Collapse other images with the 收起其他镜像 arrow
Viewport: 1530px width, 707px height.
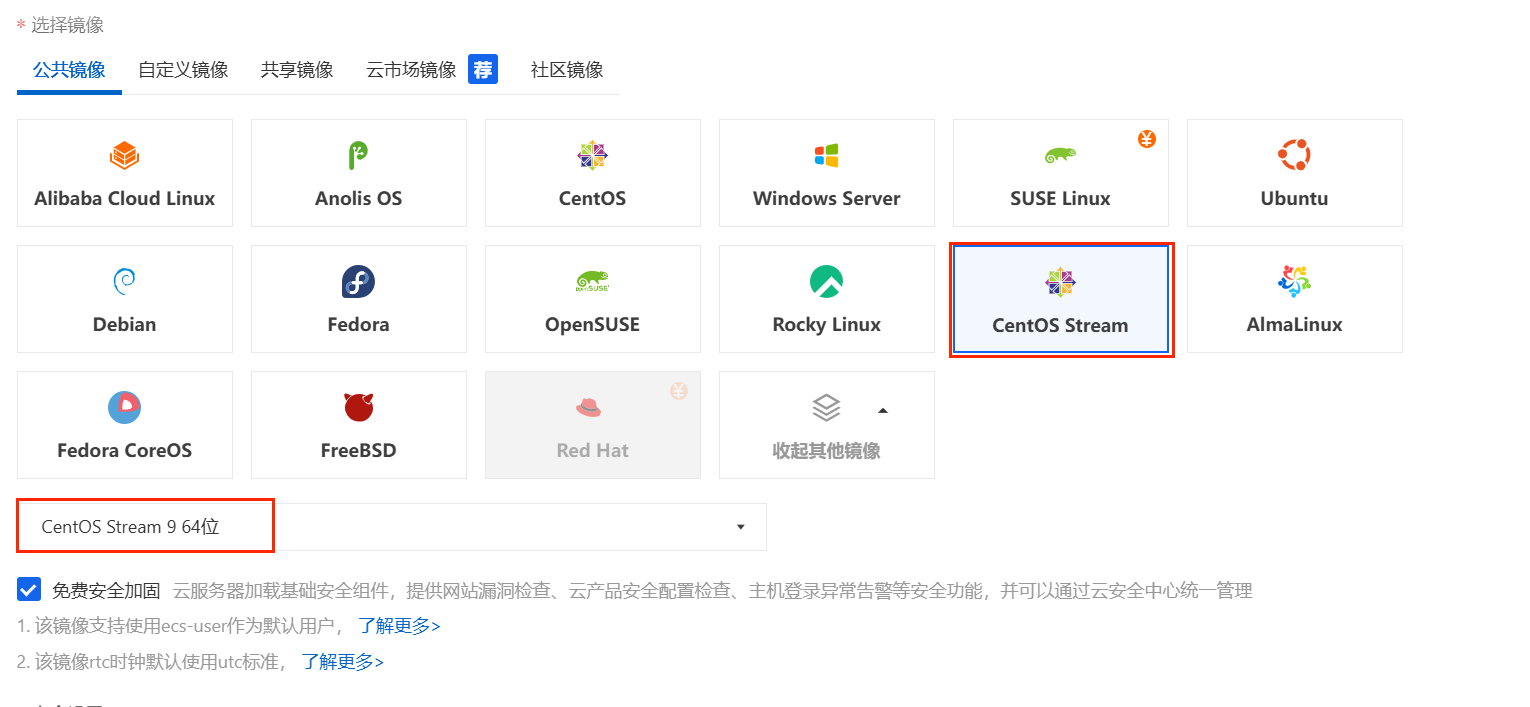[883, 410]
